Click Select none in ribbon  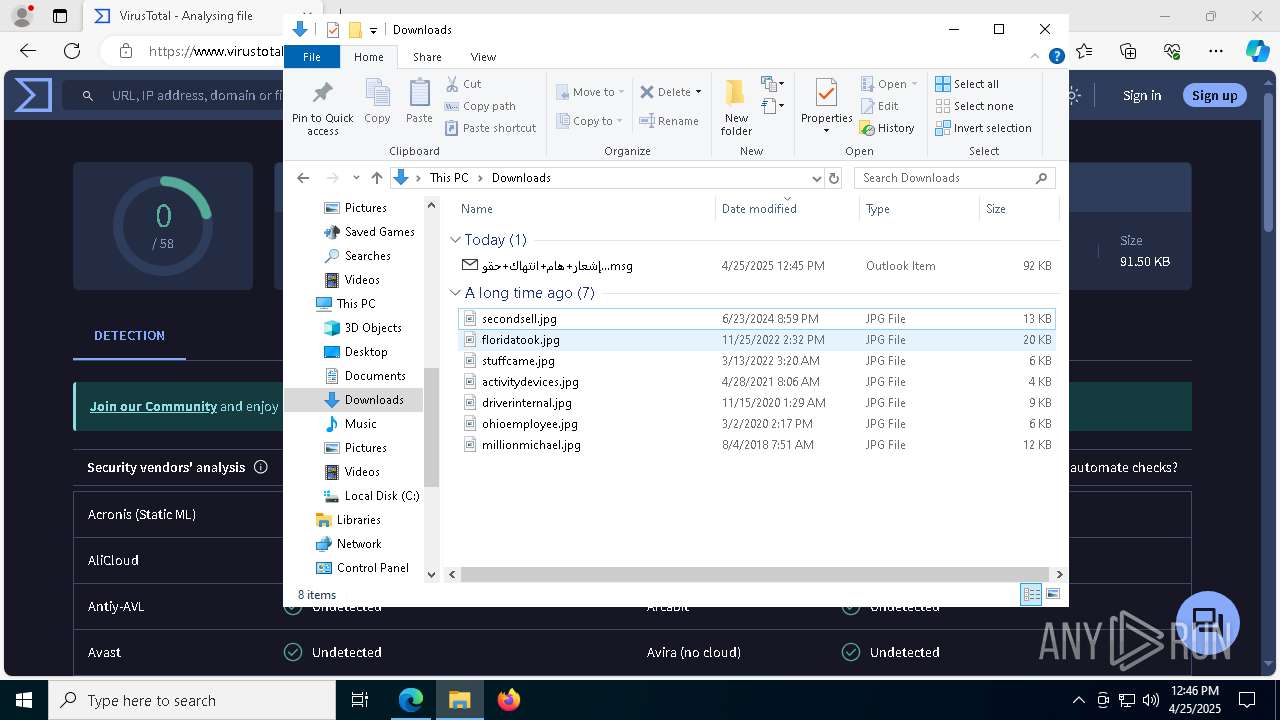click(x=974, y=106)
